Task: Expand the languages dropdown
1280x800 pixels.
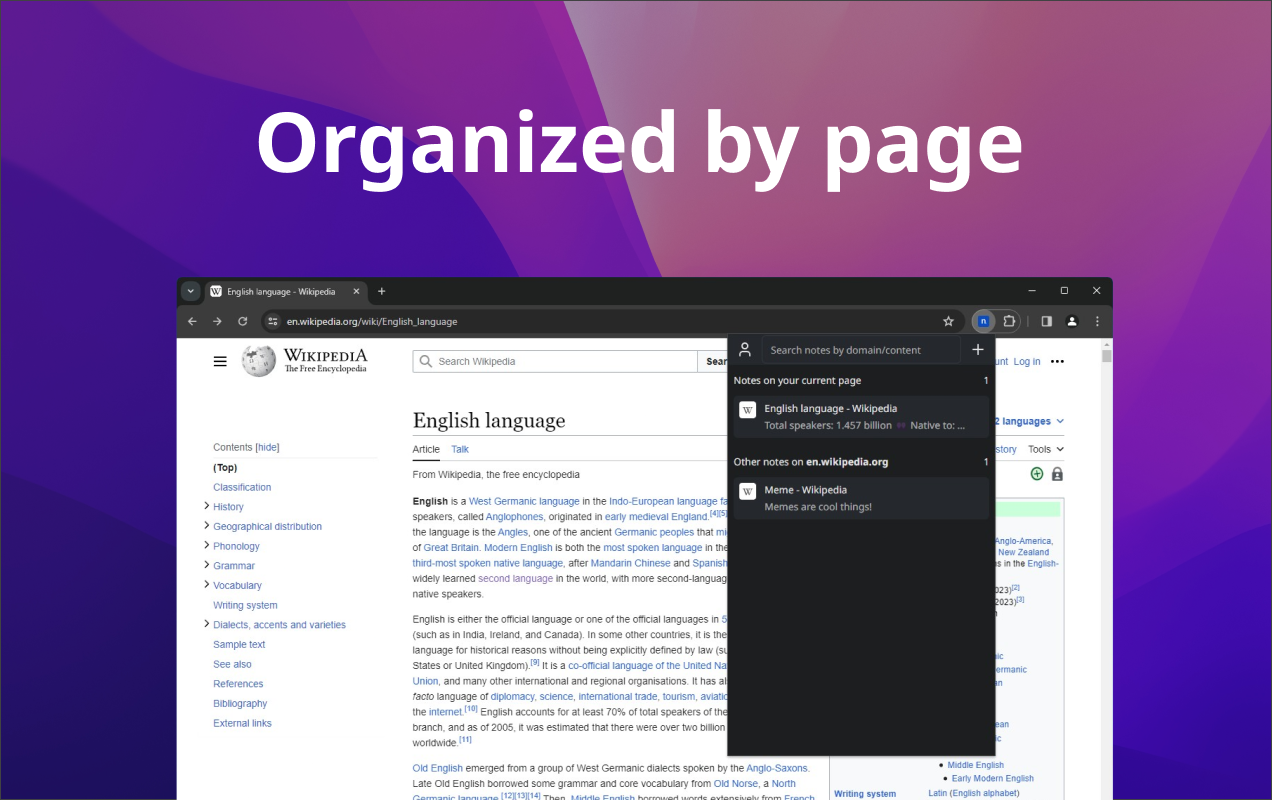Action: pyautogui.click(x=1030, y=422)
